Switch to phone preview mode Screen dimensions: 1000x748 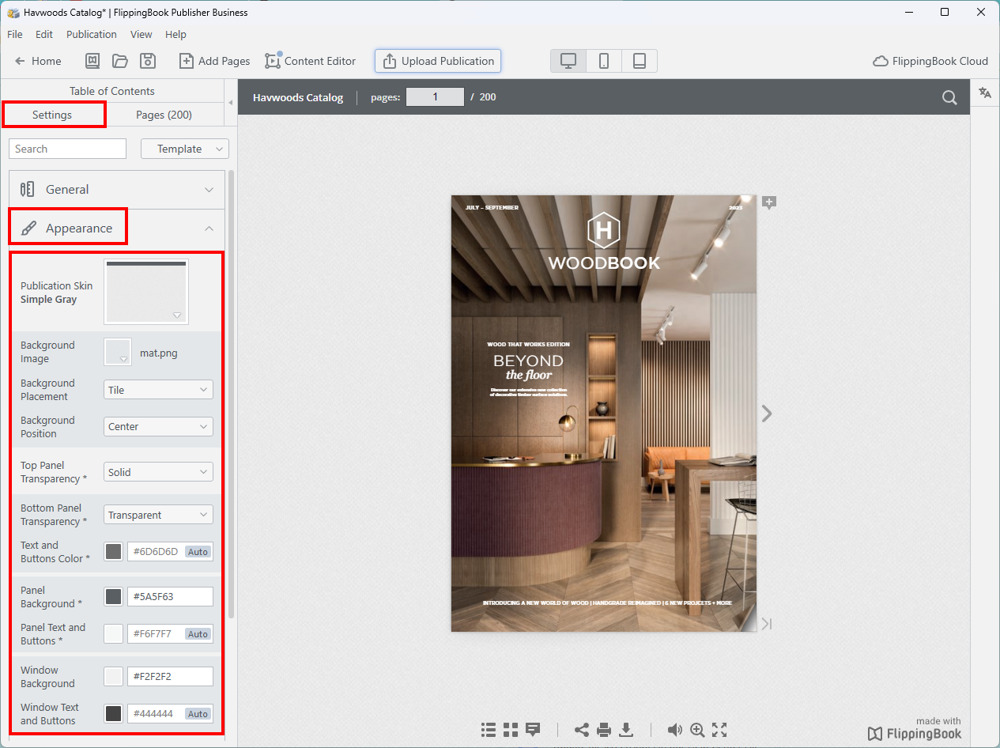pyautogui.click(x=603, y=61)
